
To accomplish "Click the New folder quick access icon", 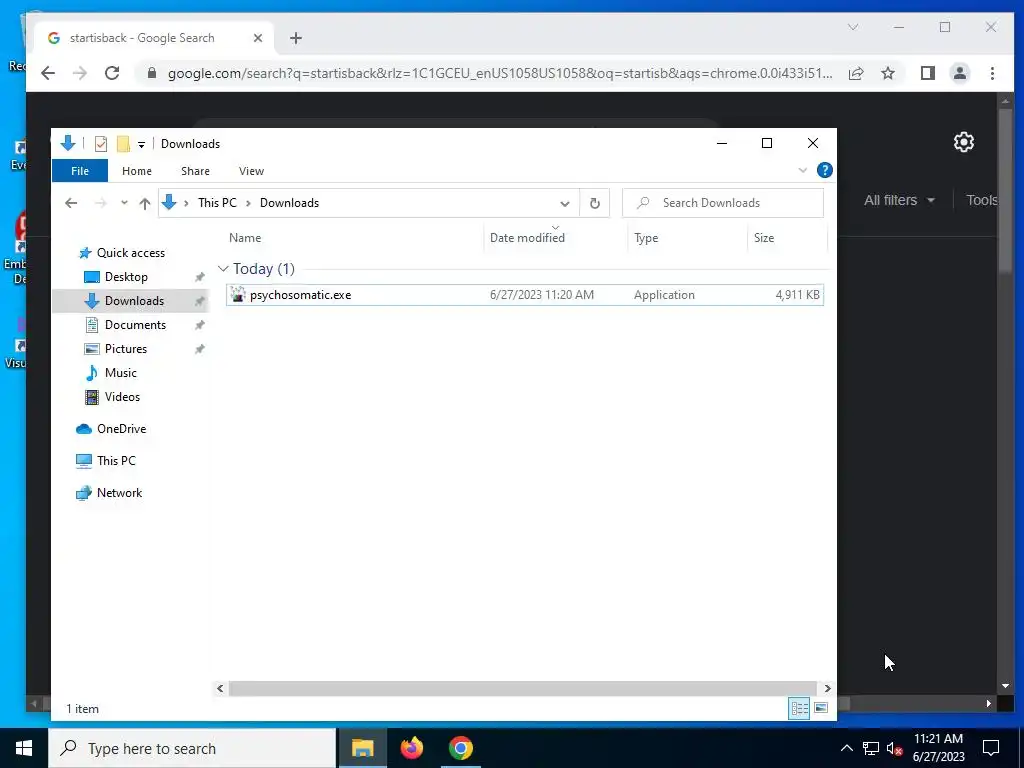I will tap(123, 144).
